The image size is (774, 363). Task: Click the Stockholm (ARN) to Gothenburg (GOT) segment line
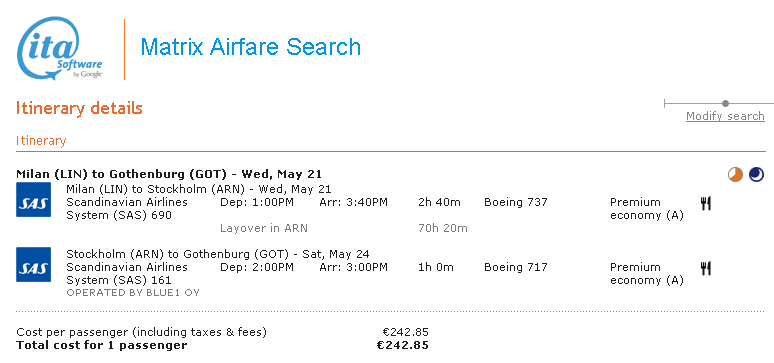[x=218, y=254]
